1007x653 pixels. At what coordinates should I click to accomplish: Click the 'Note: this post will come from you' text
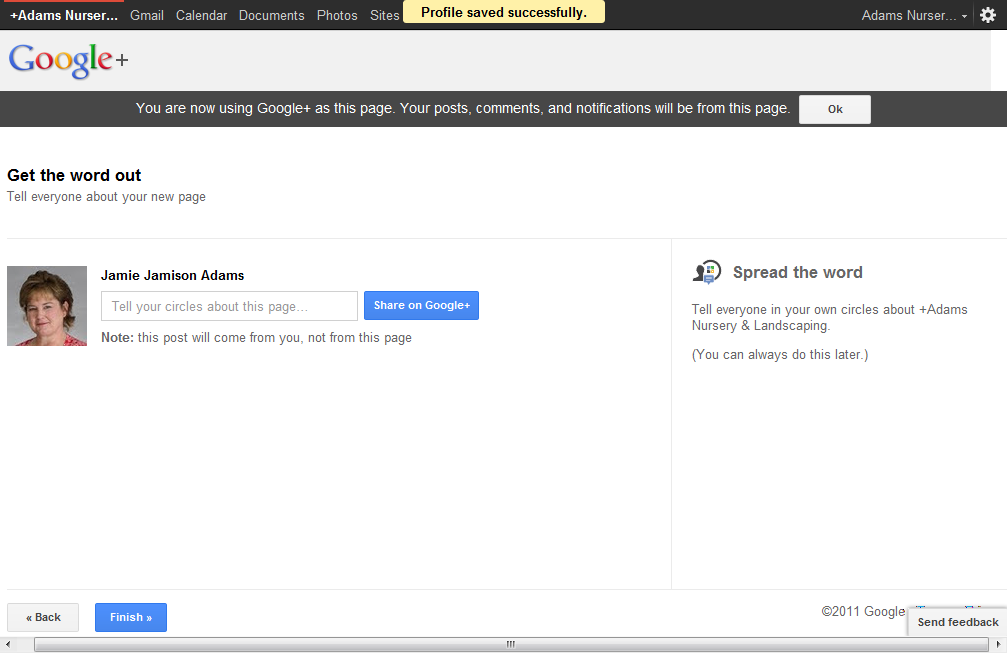point(256,338)
